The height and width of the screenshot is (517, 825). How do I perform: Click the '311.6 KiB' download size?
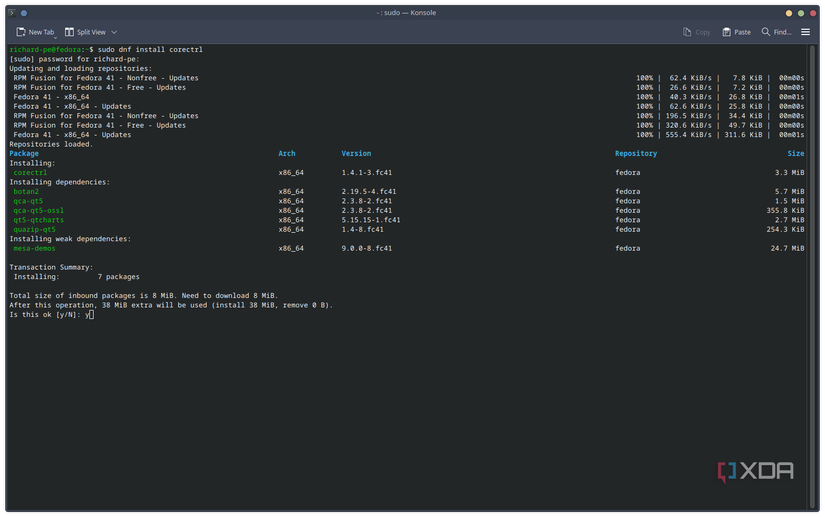743,135
